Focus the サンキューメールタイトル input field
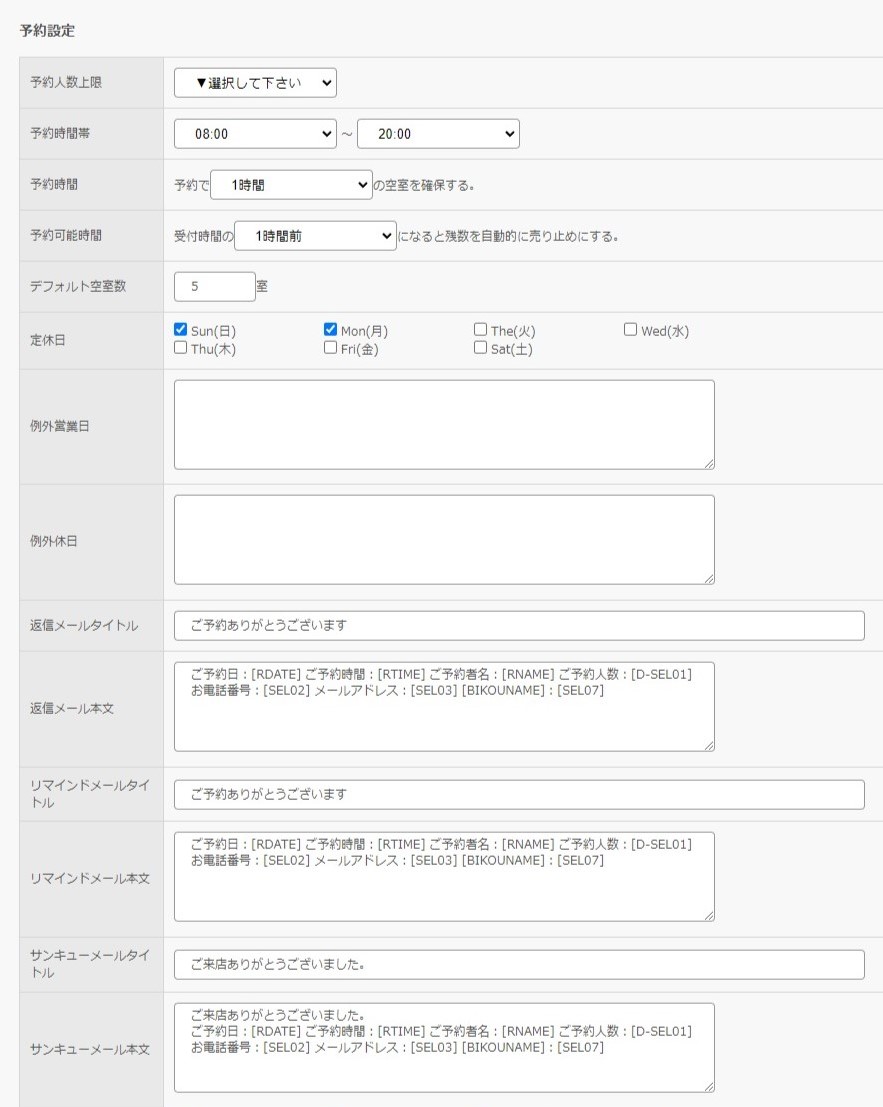The image size is (883, 1107). [x=519, y=964]
